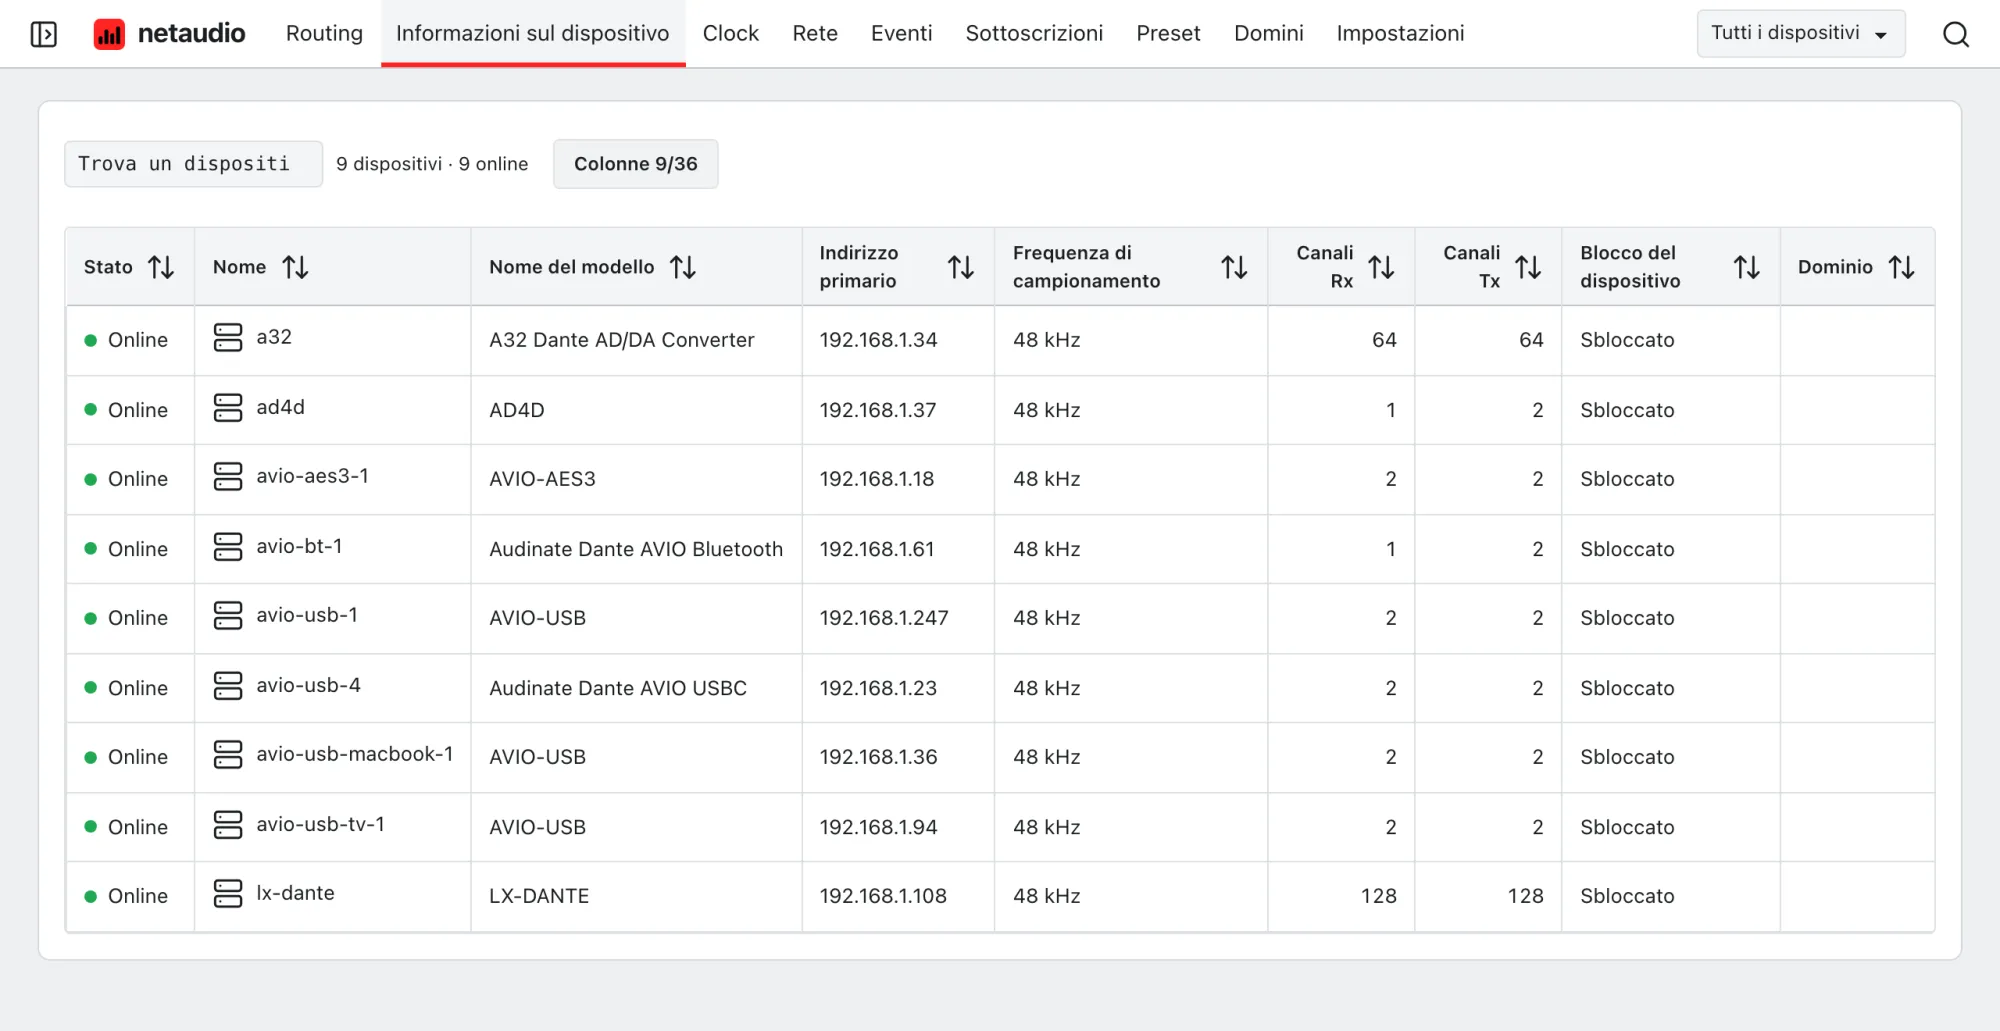The image size is (2000, 1031).
Task: Click the netaudio logo icon
Action: pyautogui.click(x=109, y=34)
